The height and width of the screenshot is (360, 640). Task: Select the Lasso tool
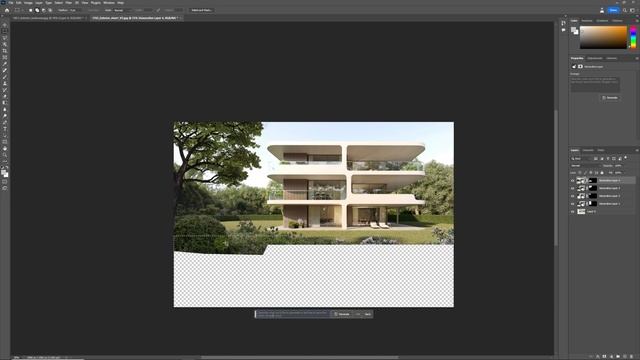(x=5, y=38)
